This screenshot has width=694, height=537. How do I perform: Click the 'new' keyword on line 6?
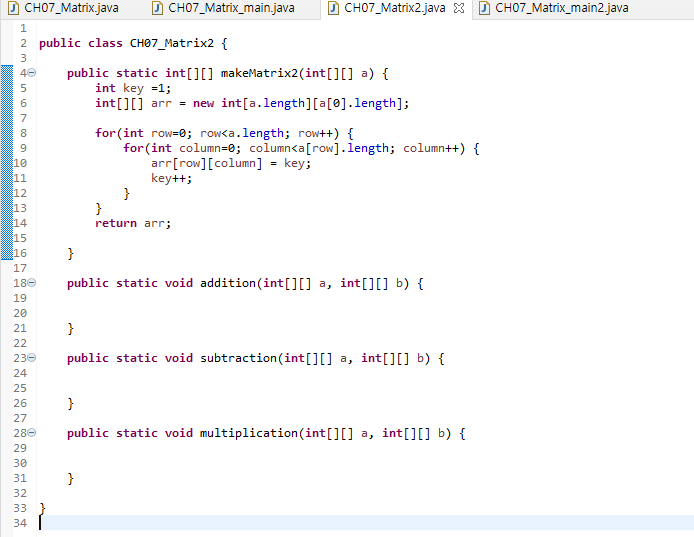coord(203,103)
